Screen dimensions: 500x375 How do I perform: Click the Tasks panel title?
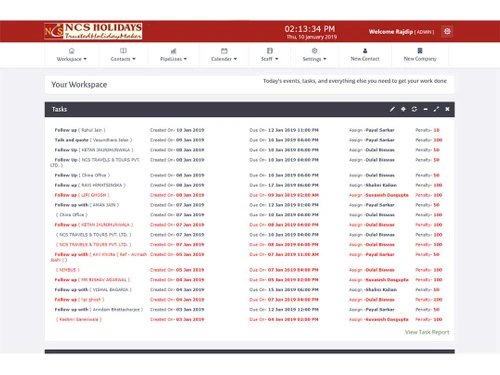click(59, 109)
